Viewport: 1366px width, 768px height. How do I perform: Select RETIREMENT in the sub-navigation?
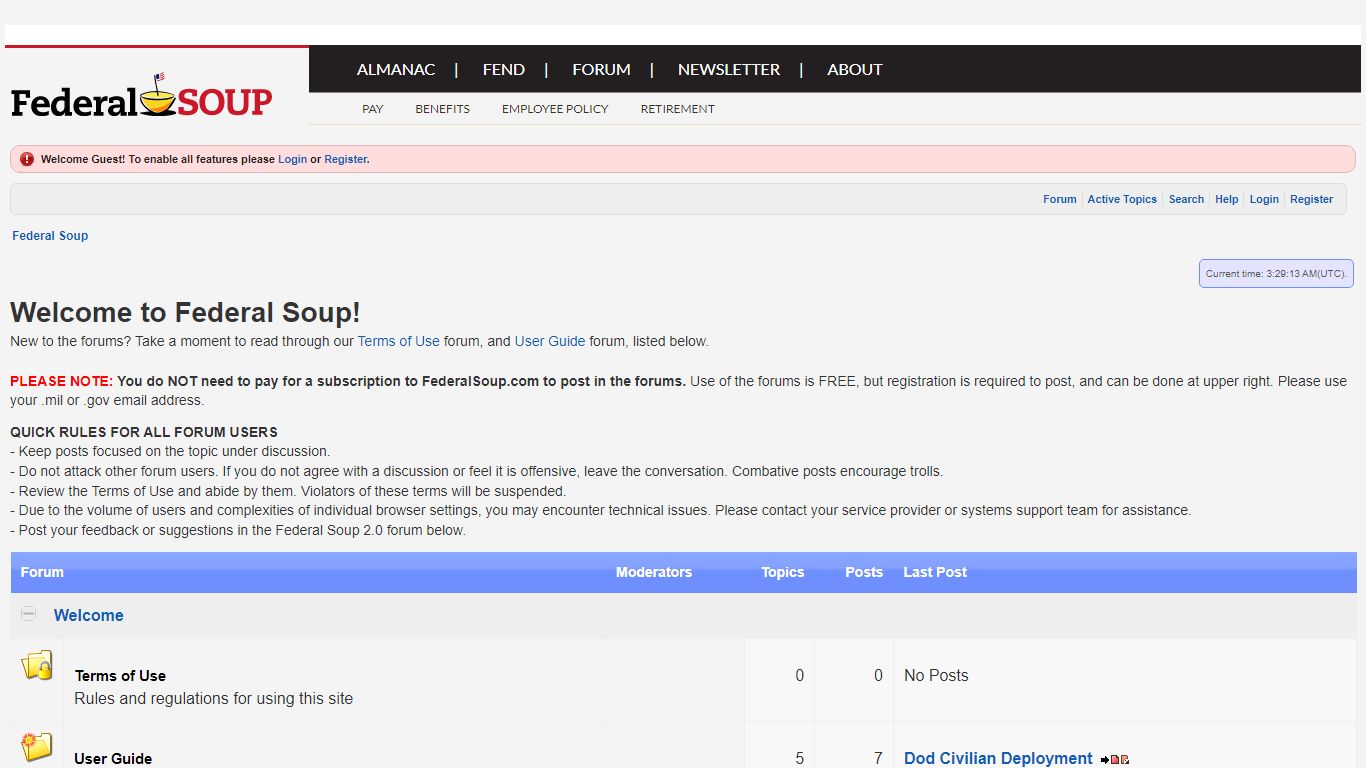(678, 109)
